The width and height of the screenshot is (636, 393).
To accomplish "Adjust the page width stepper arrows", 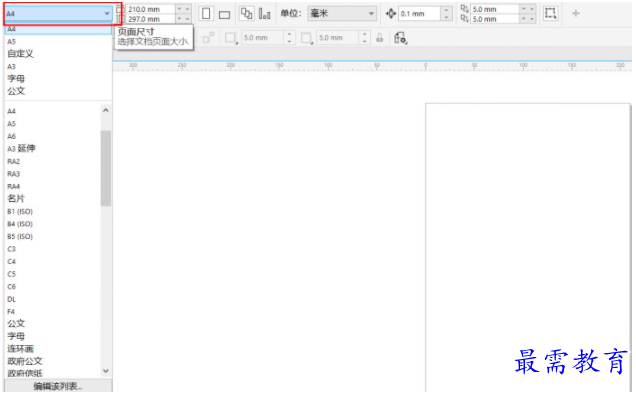I will [183, 9].
